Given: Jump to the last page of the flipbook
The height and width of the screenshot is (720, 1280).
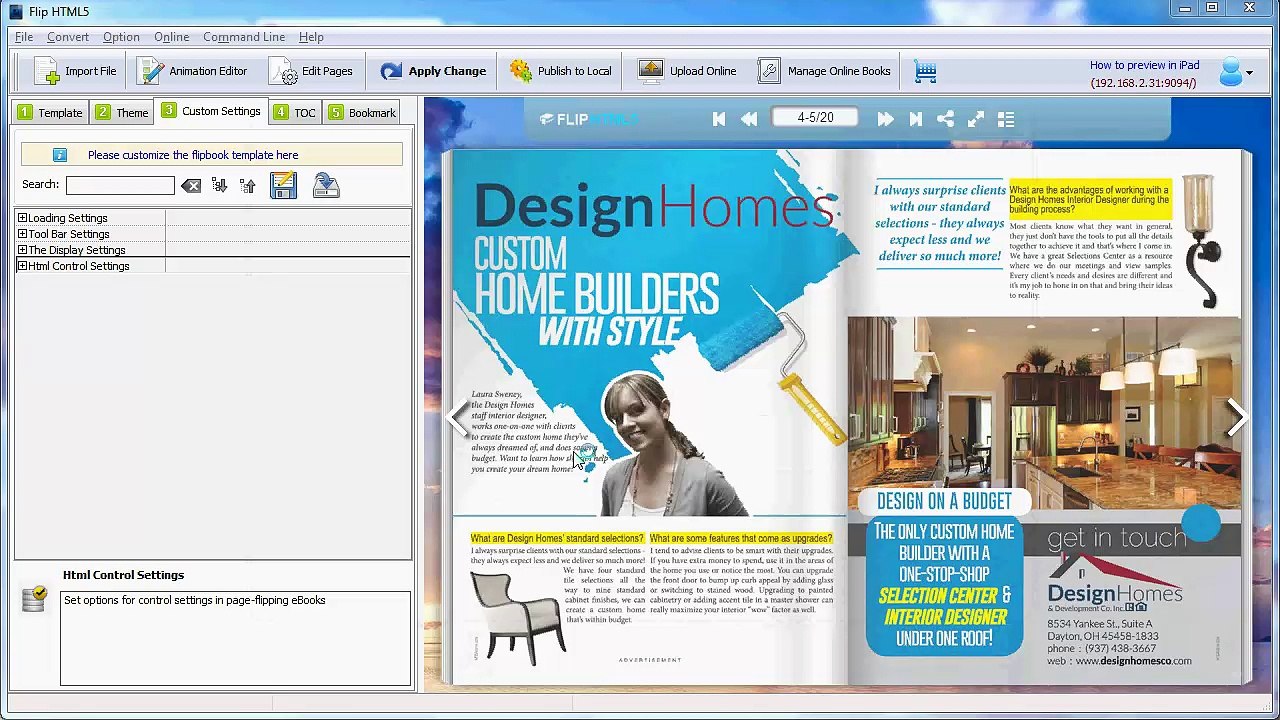Looking at the screenshot, I should point(915,119).
